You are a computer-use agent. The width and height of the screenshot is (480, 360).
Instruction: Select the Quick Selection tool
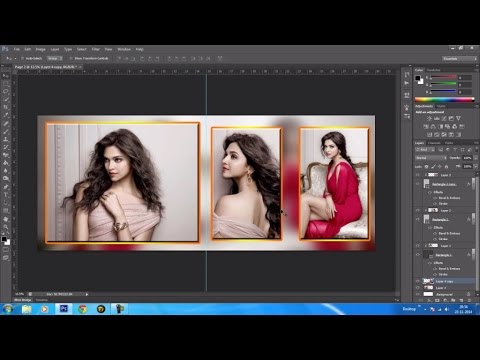tap(6, 99)
